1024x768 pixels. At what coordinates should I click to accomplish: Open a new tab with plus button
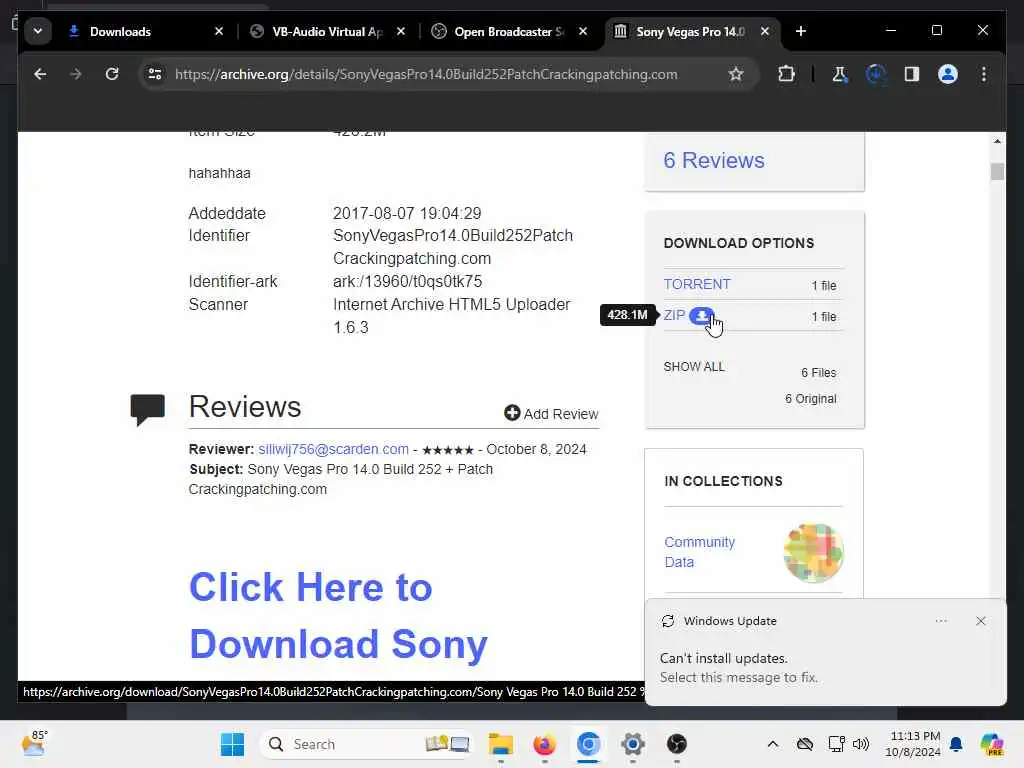(x=801, y=31)
